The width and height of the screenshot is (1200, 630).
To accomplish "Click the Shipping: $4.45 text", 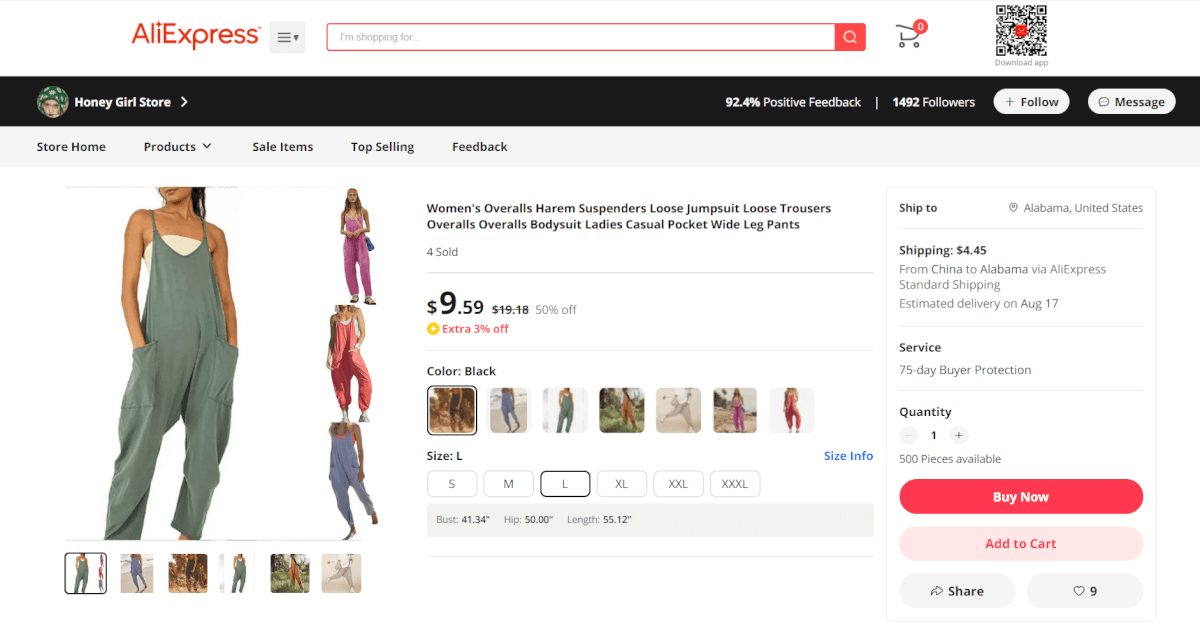I will point(943,250).
